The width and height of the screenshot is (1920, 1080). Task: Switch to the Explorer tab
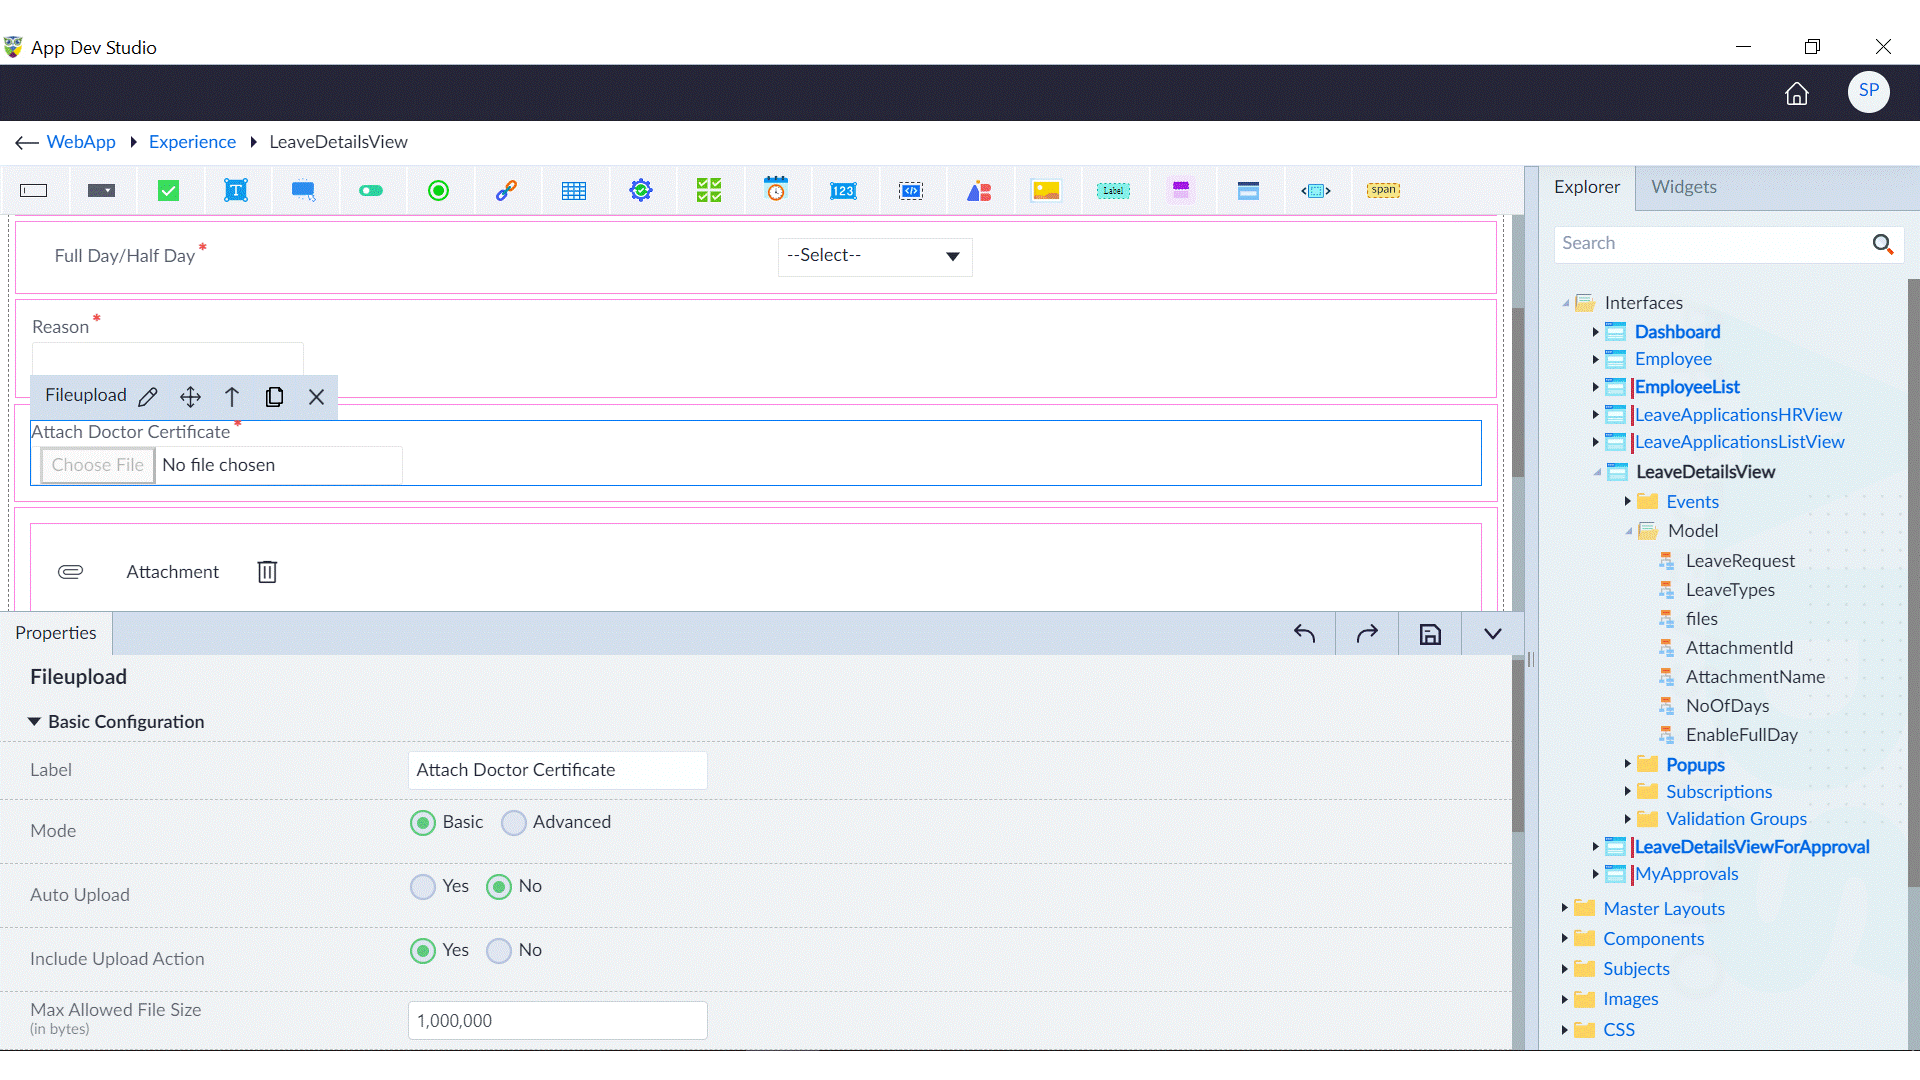[1586, 187]
